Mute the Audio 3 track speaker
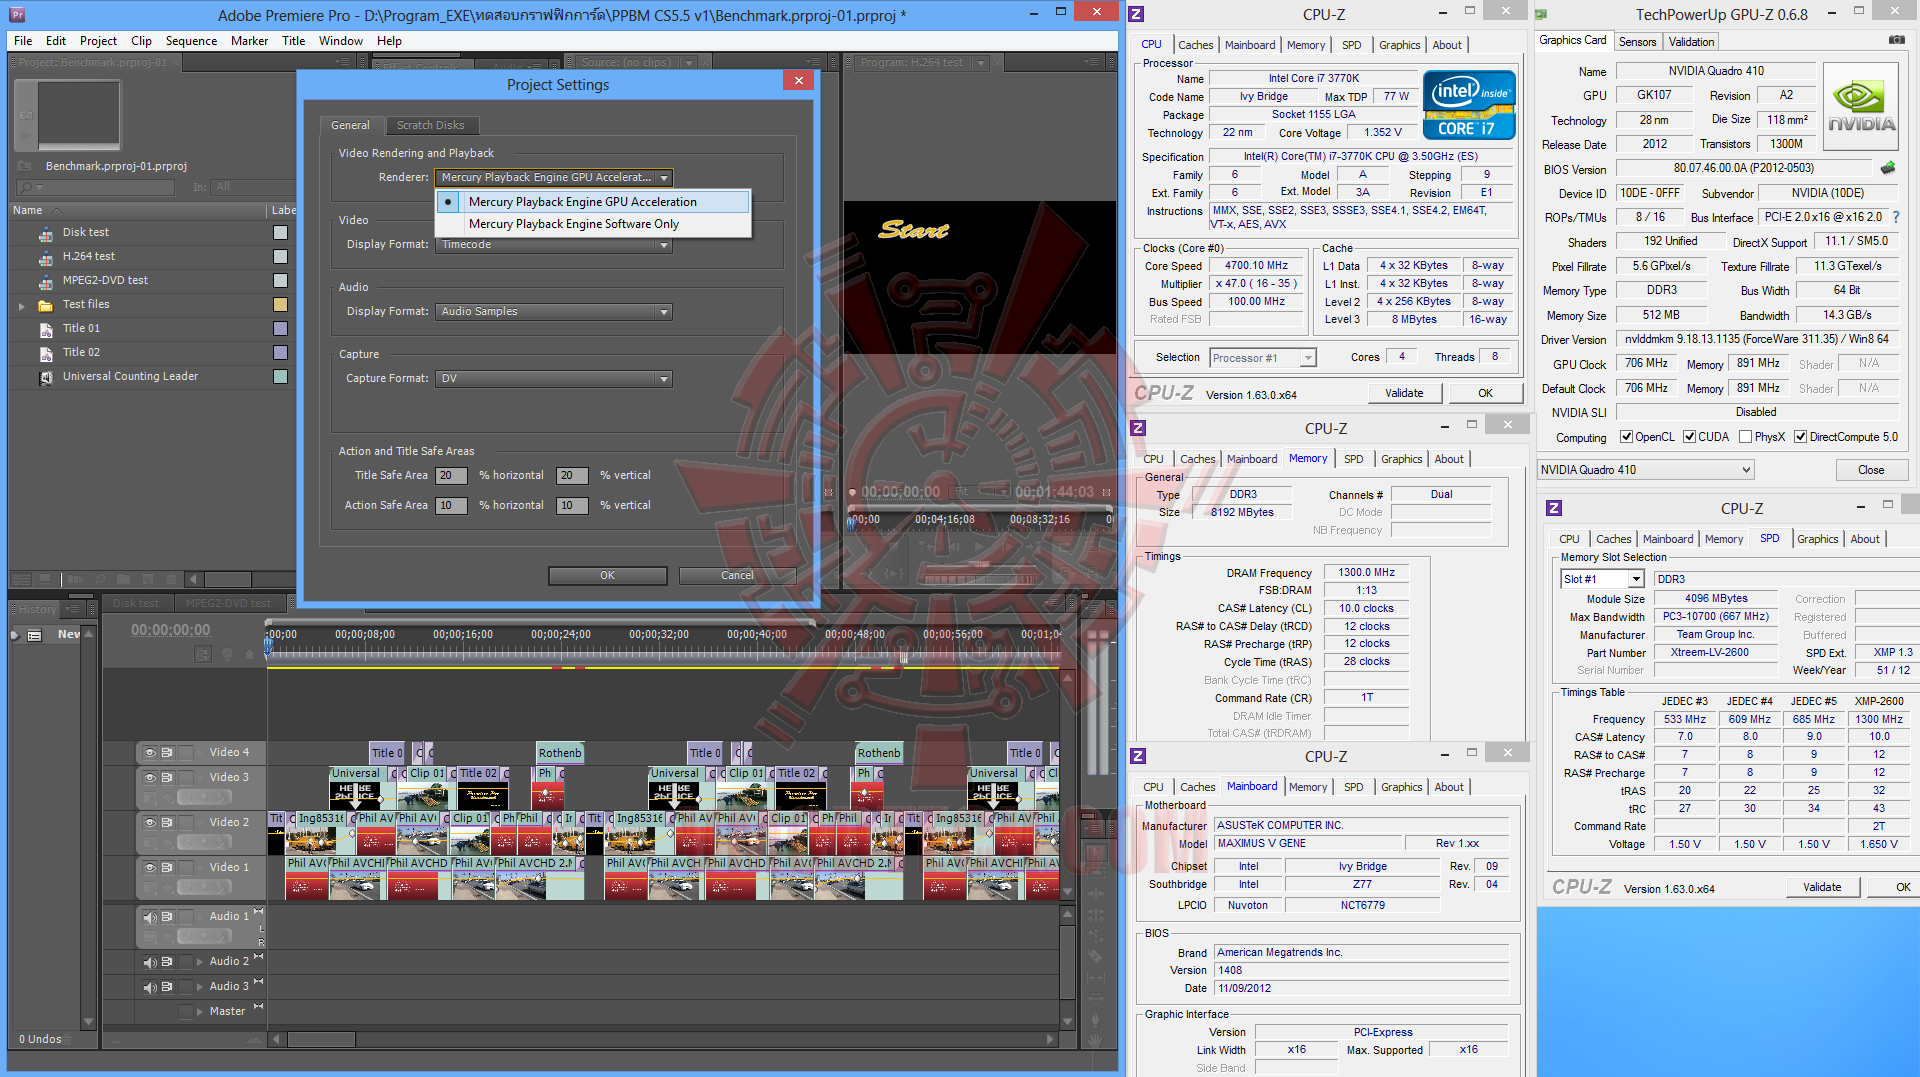Image resolution: width=1920 pixels, height=1077 pixels. (x=149, y=987)
